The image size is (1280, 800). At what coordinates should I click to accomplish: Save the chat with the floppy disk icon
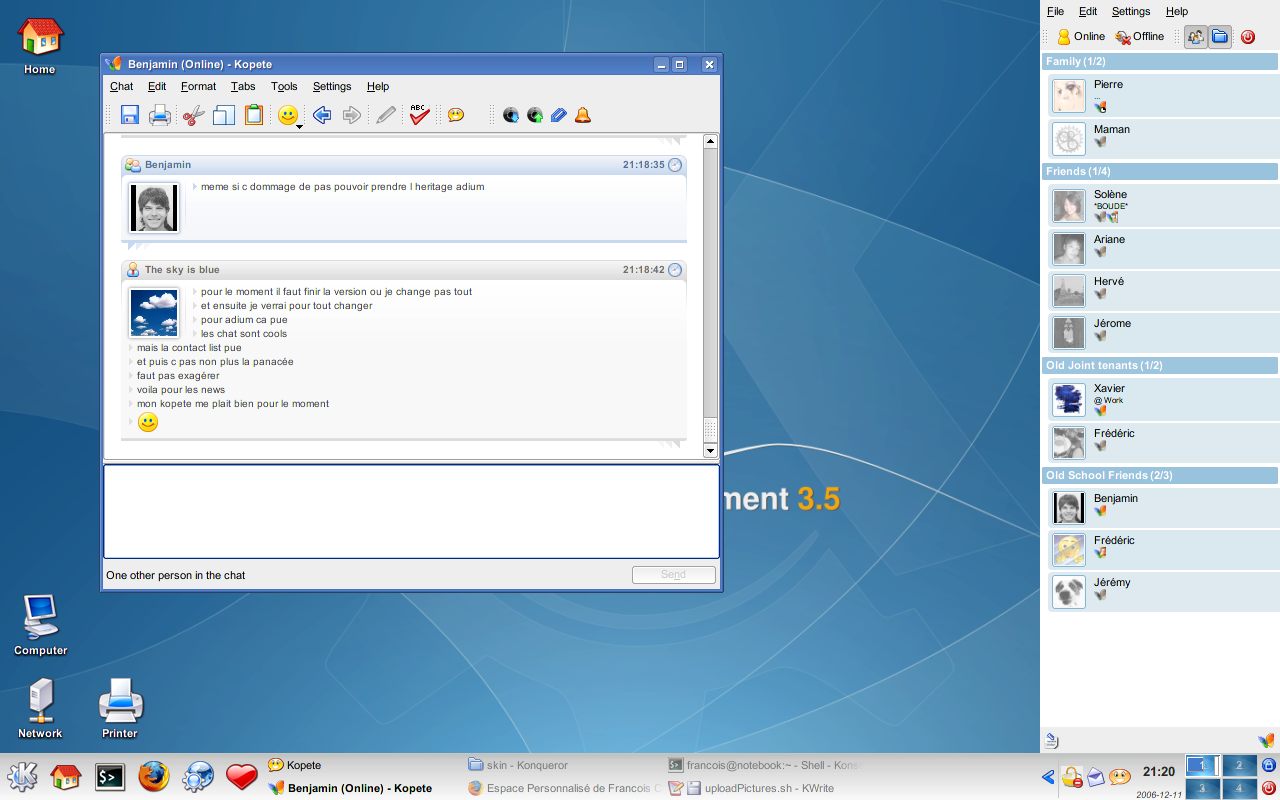(x=130, y=115)
